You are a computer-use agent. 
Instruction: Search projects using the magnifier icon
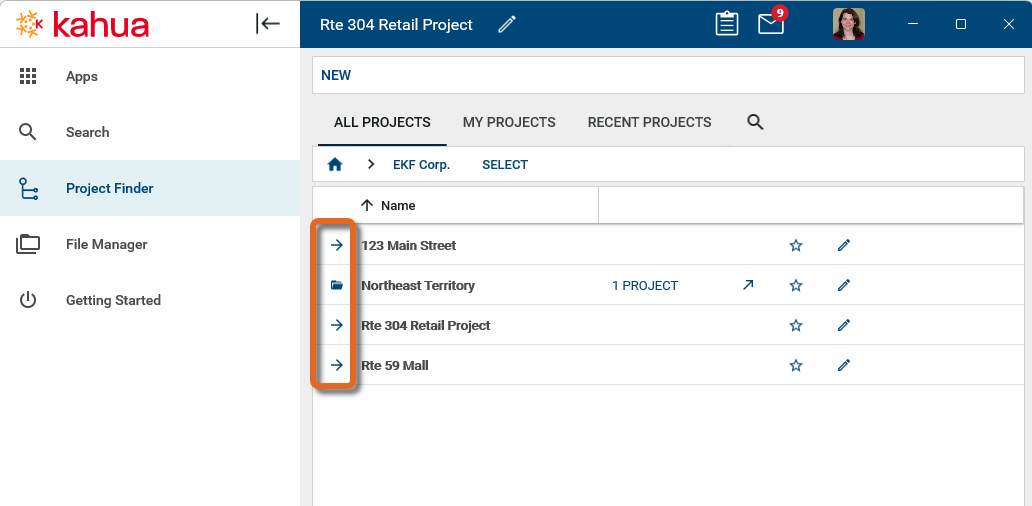(755, 122)
